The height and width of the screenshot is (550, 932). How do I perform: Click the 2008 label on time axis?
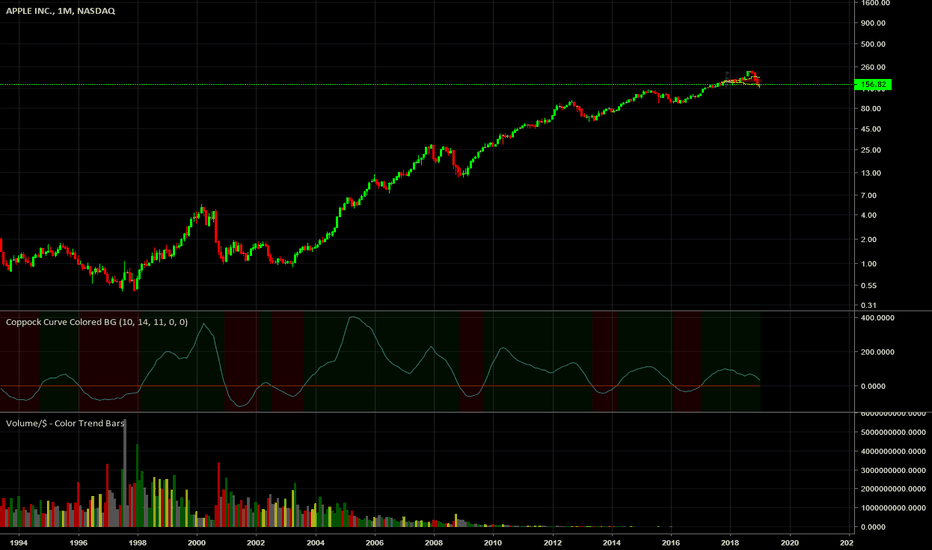pos(434,543)
